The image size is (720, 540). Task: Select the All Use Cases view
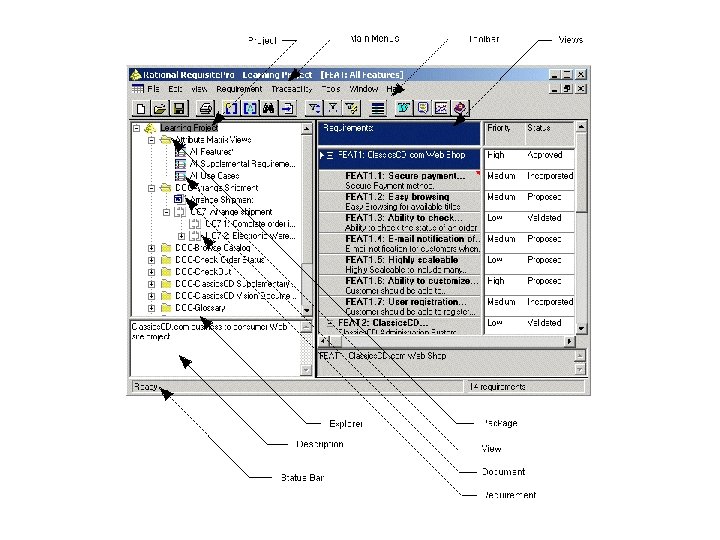point(214,175)
